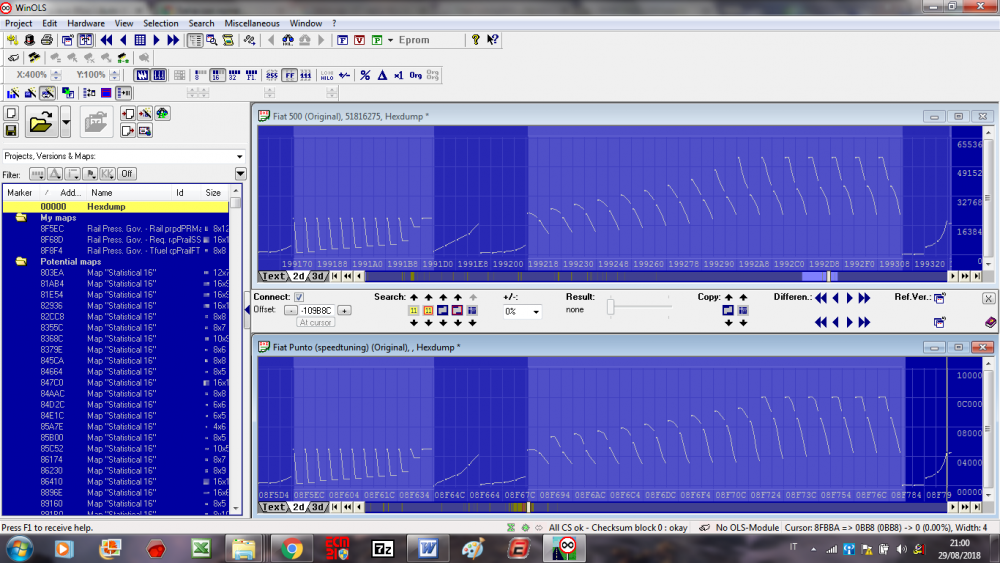Image resolution: width=1000 pixels, height=563 pixels.
Task: Select map 8F5EC Rail Press. Gov. row
Action: click(x=115, y=229)
